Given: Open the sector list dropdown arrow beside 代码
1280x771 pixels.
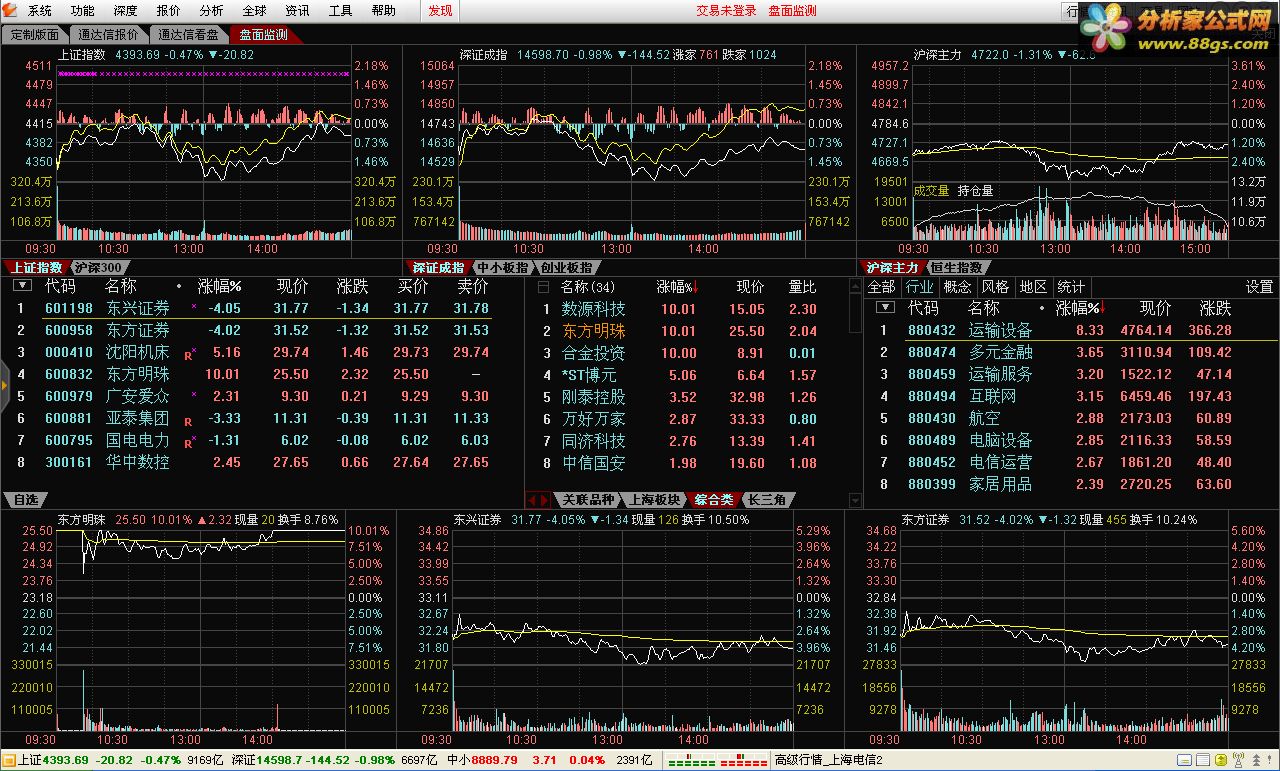Looking at the screenshot, I should point(885,308).
